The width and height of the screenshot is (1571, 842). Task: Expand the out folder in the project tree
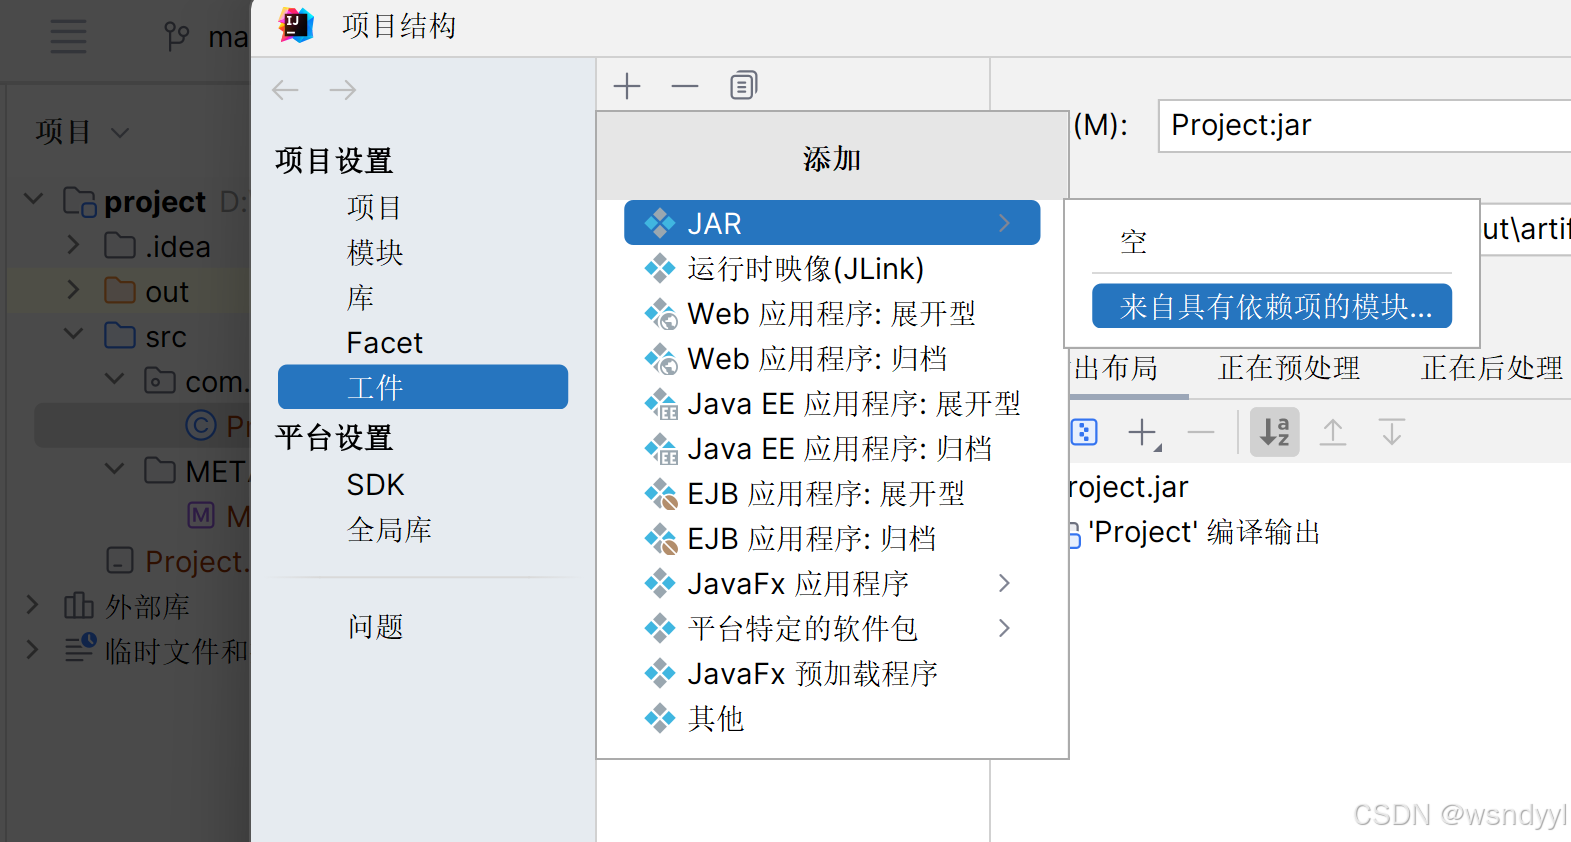click(72, 290)
